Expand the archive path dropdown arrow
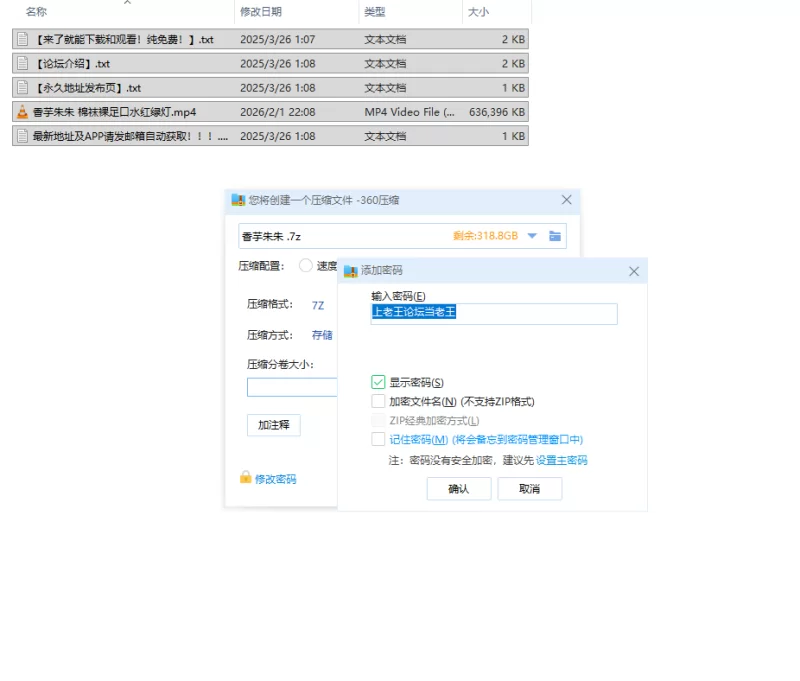Image resolution: width=800 pixels, height=681 pixels. click(532, 236)
